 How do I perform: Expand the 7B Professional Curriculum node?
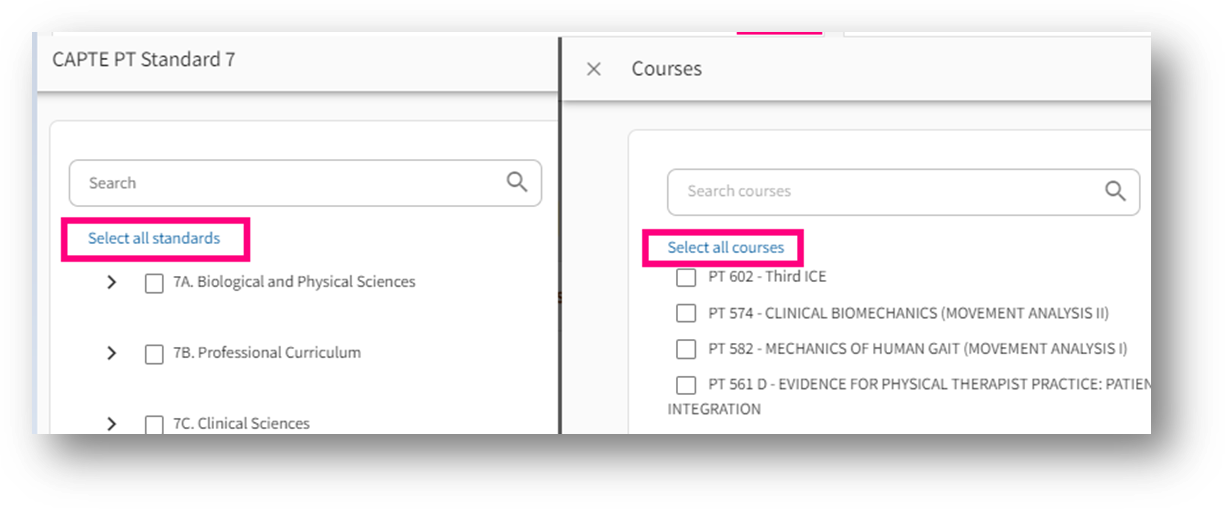point(111,353)
